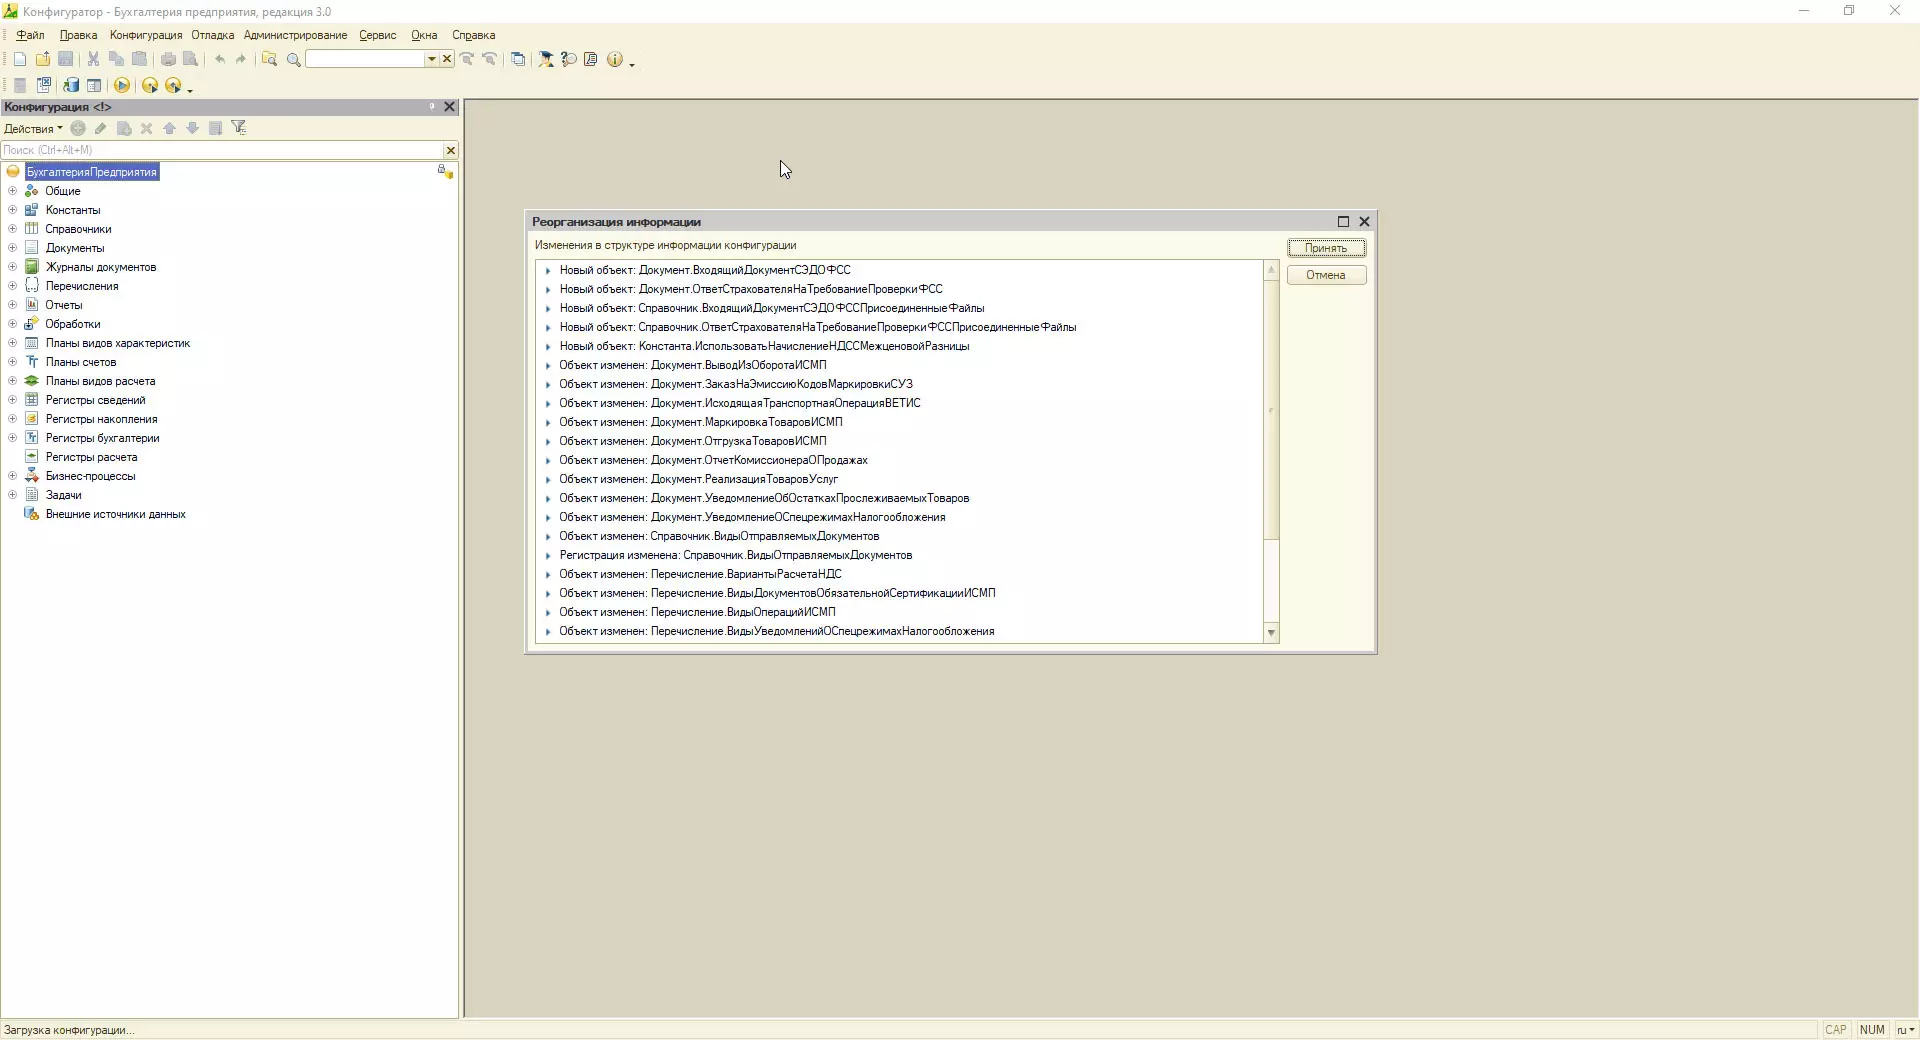The image size is (1920, 1040).
Task: Open the Справка menu
Action: 474,35
